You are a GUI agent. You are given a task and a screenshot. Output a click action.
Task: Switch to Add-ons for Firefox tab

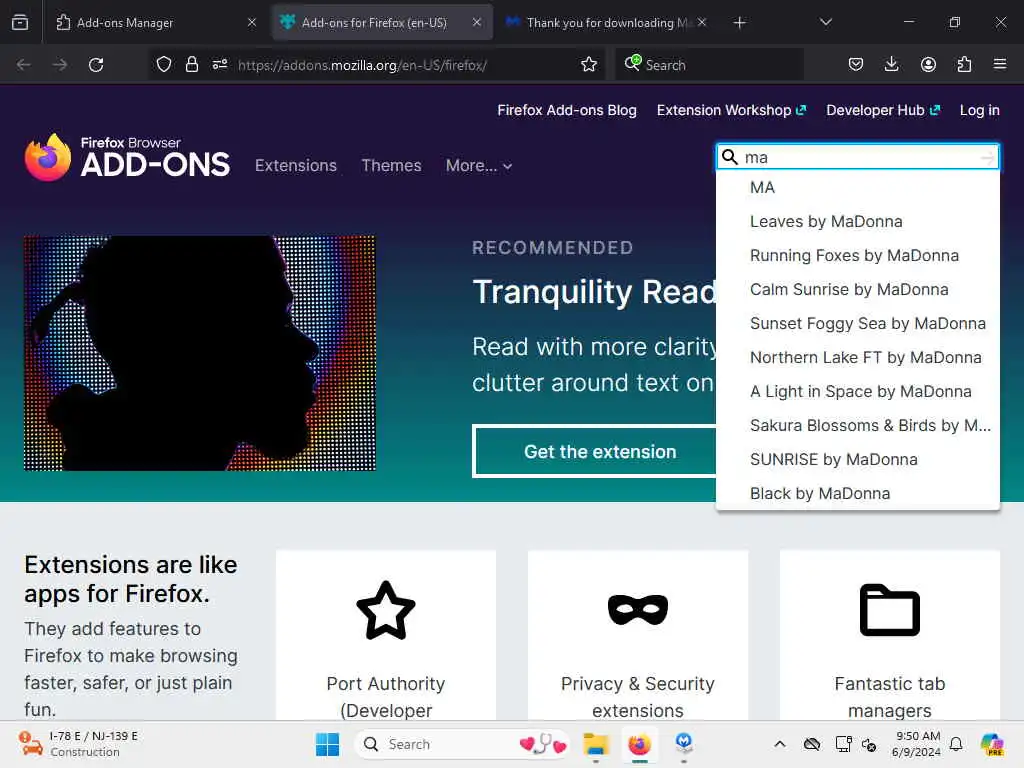point(382,22)
